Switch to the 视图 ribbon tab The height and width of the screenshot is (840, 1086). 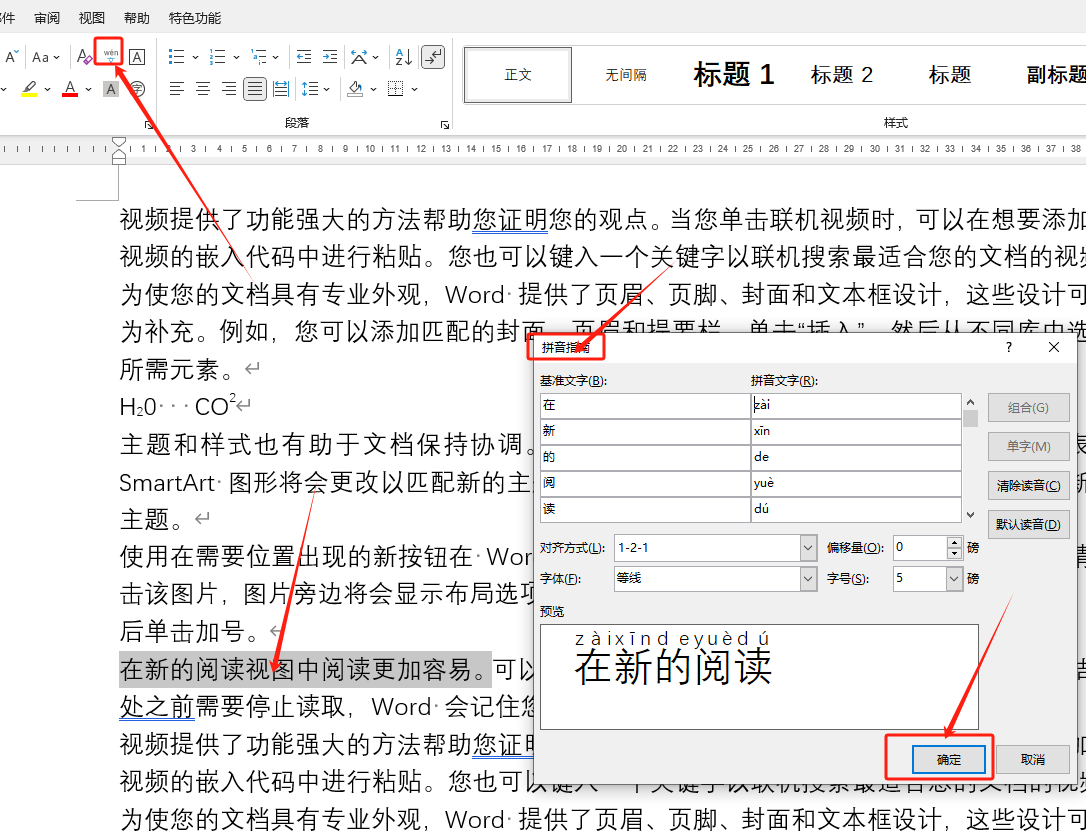tap(93, 17)
